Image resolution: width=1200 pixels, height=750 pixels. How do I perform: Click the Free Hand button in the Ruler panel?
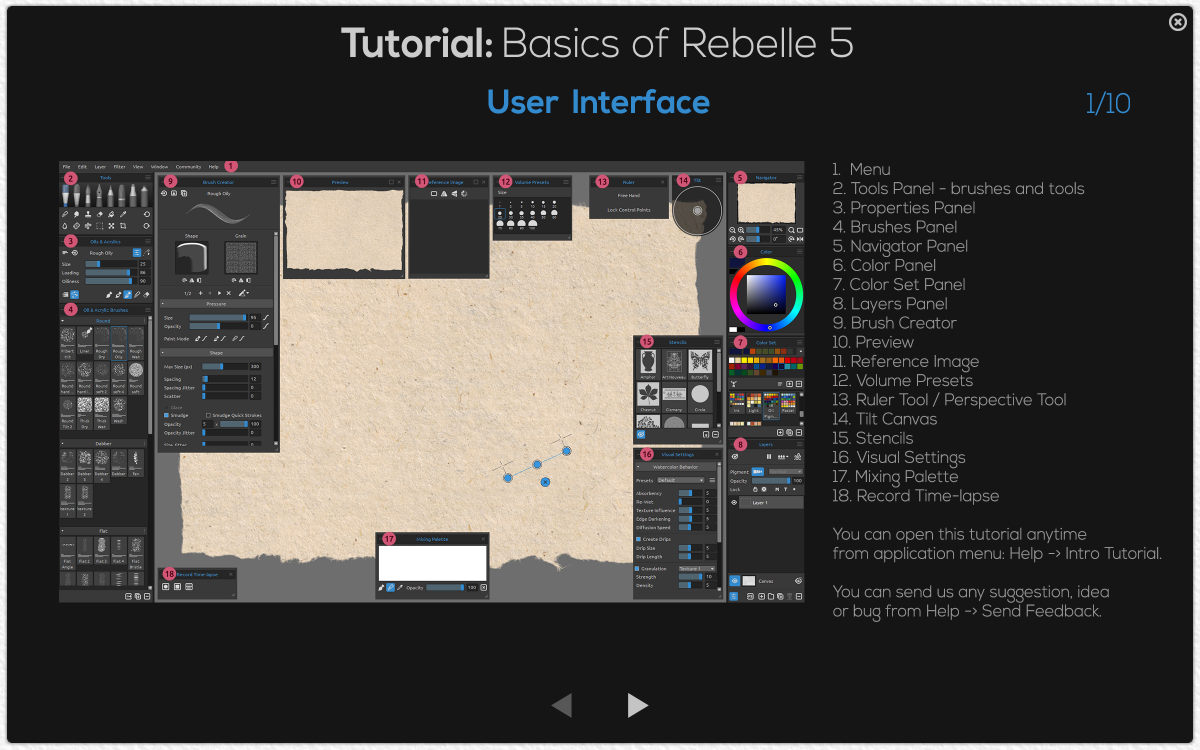pyautogui.click(x=629, y=196)
